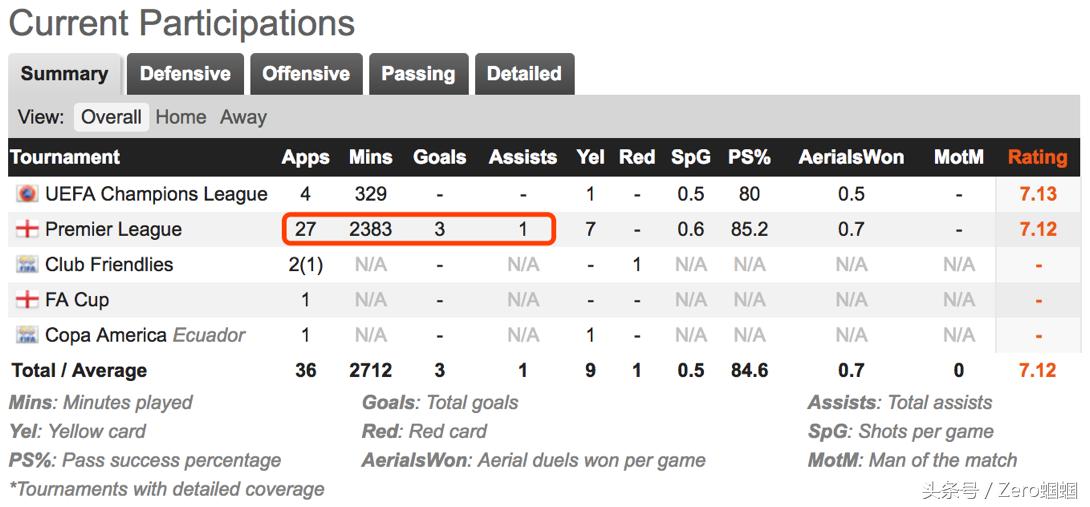This screenshot has height=507, width=1090.
Task: Open the UEFA Champions League link
Action: [156, 194]
